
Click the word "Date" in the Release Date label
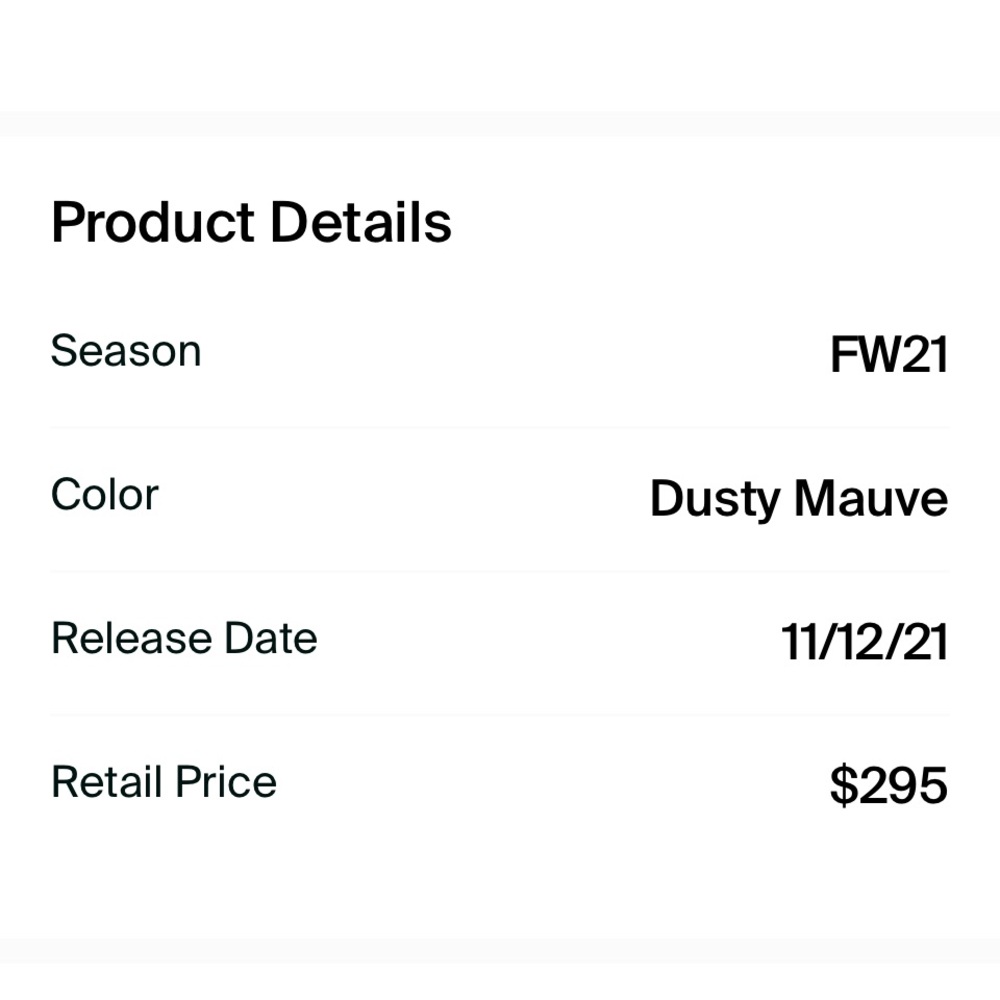270,638
